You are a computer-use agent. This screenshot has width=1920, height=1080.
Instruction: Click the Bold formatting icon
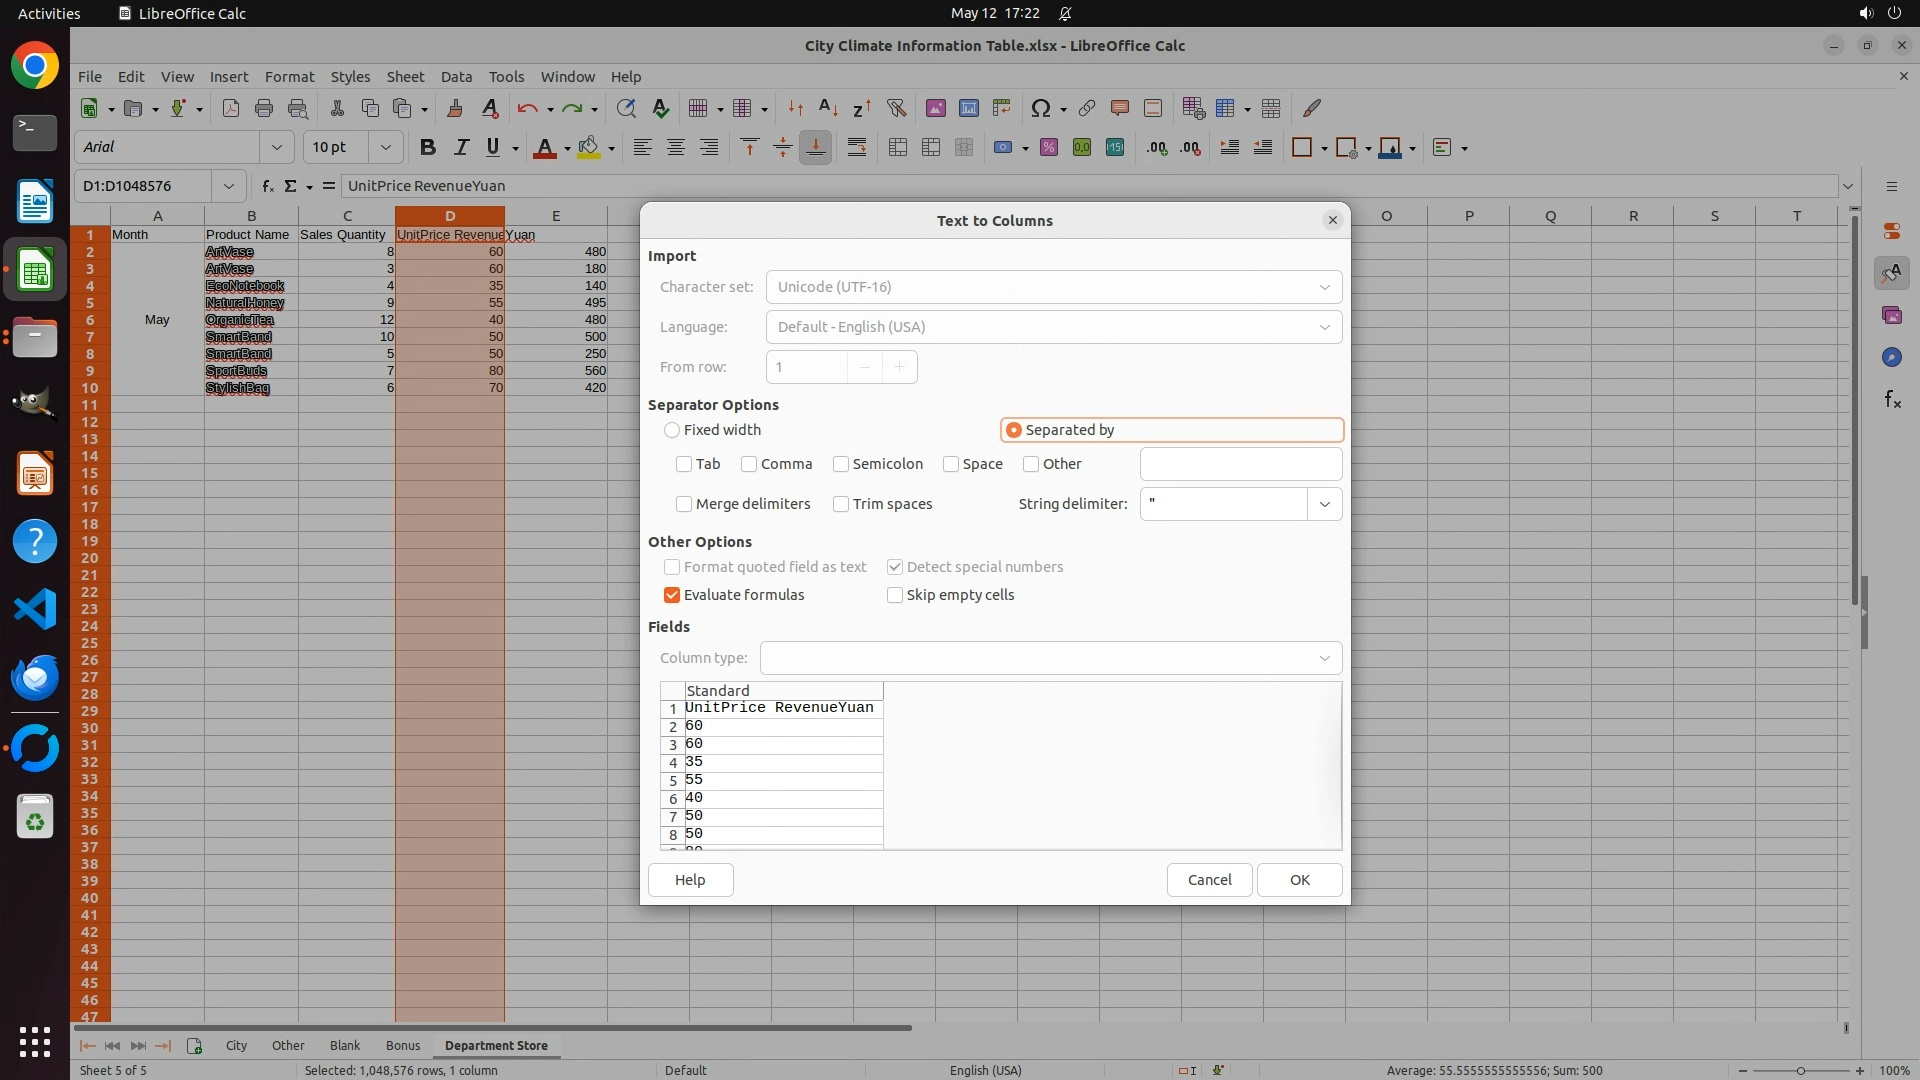pyautogui.click(x=428, y=148)
